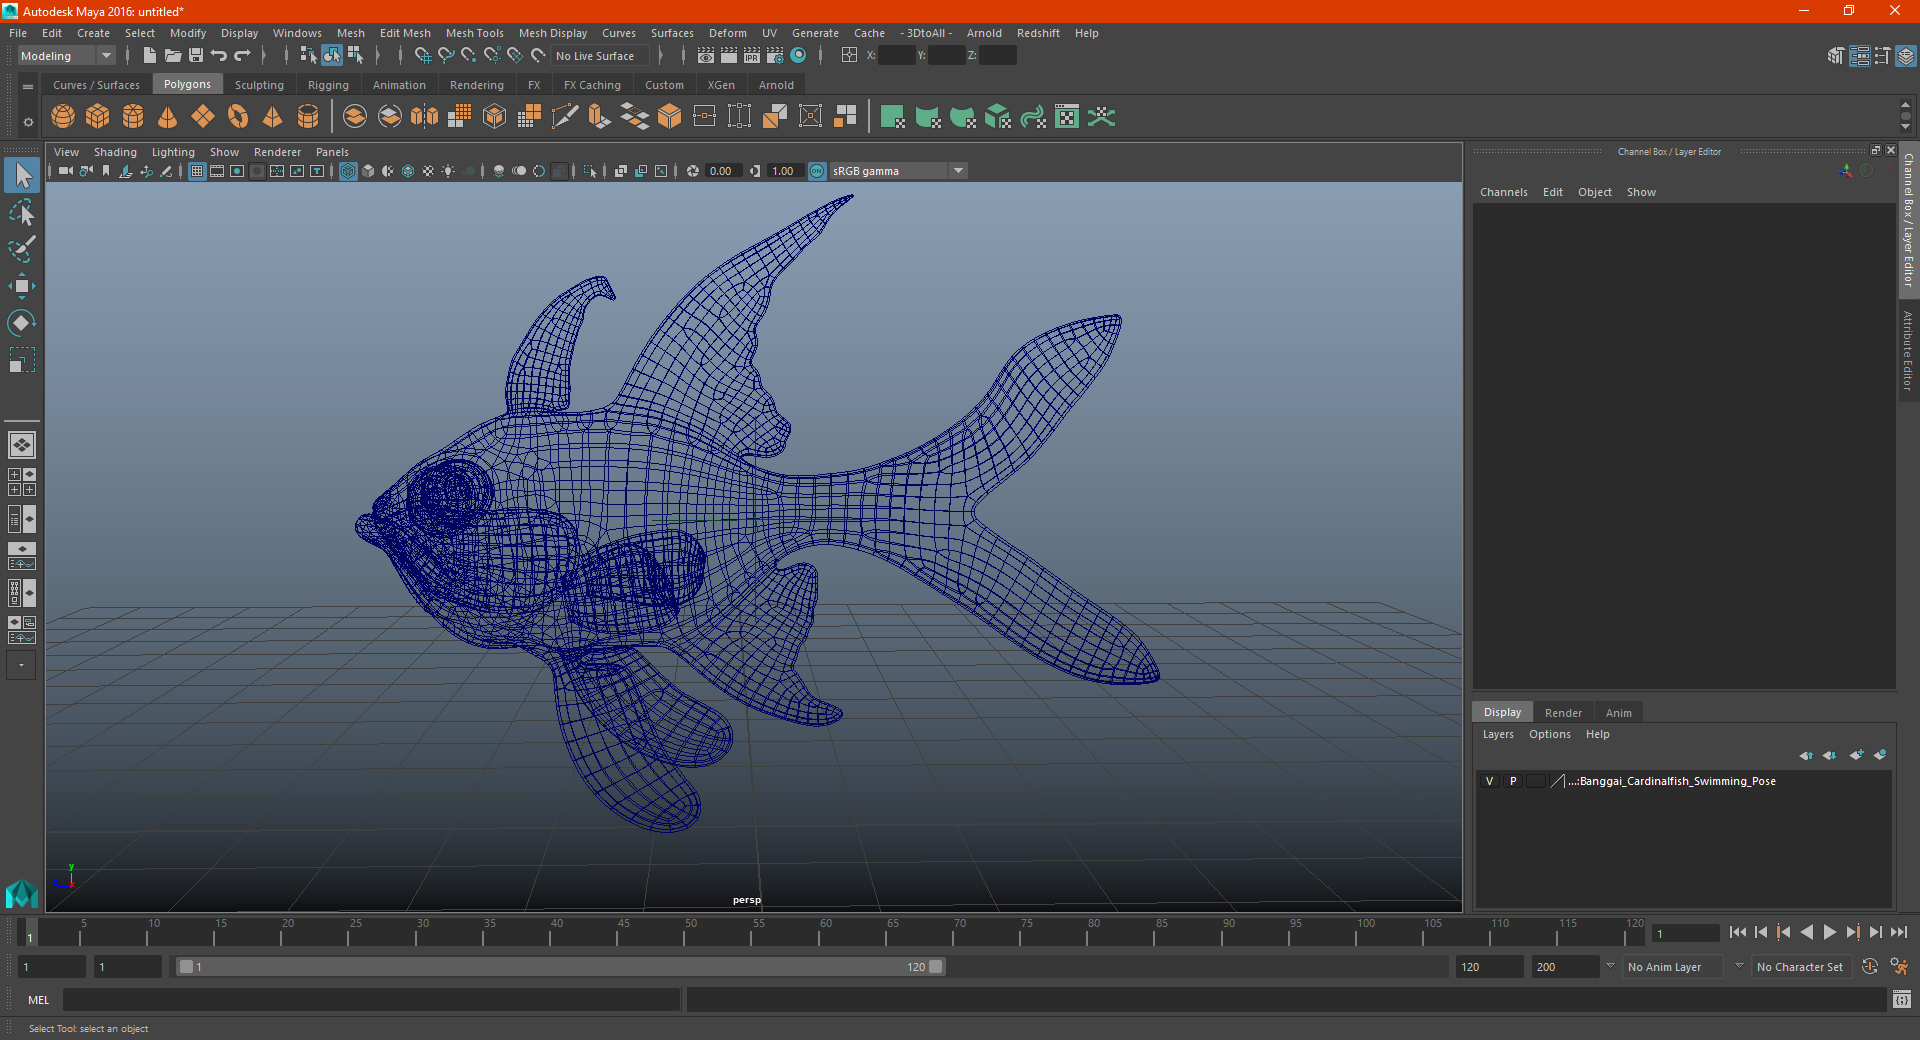
Task: Open the Channels menu in Channel Box
Action: point(1503,192)
